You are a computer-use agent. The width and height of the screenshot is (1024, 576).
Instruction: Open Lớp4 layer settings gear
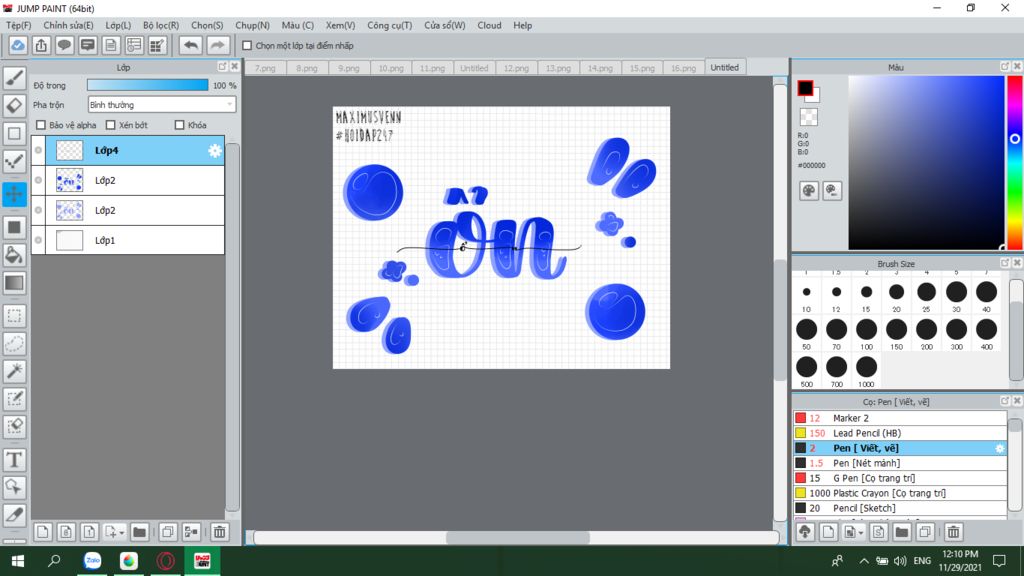click(214, 151)
